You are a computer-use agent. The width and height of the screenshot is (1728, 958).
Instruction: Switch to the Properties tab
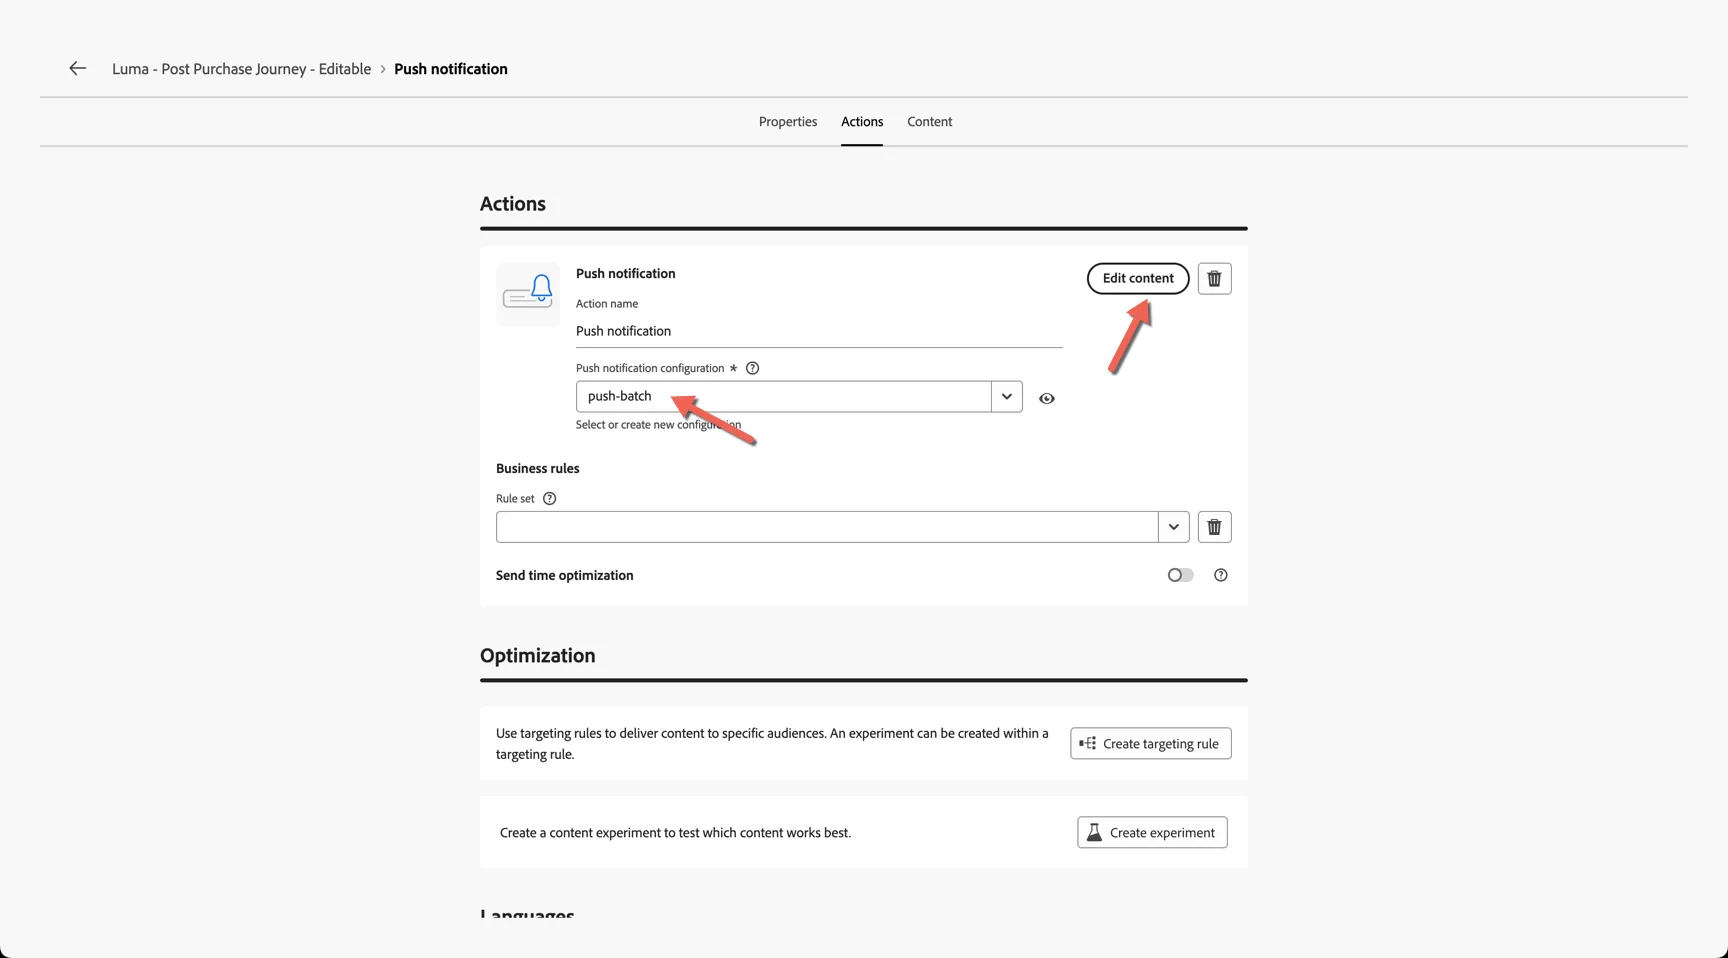788,122
